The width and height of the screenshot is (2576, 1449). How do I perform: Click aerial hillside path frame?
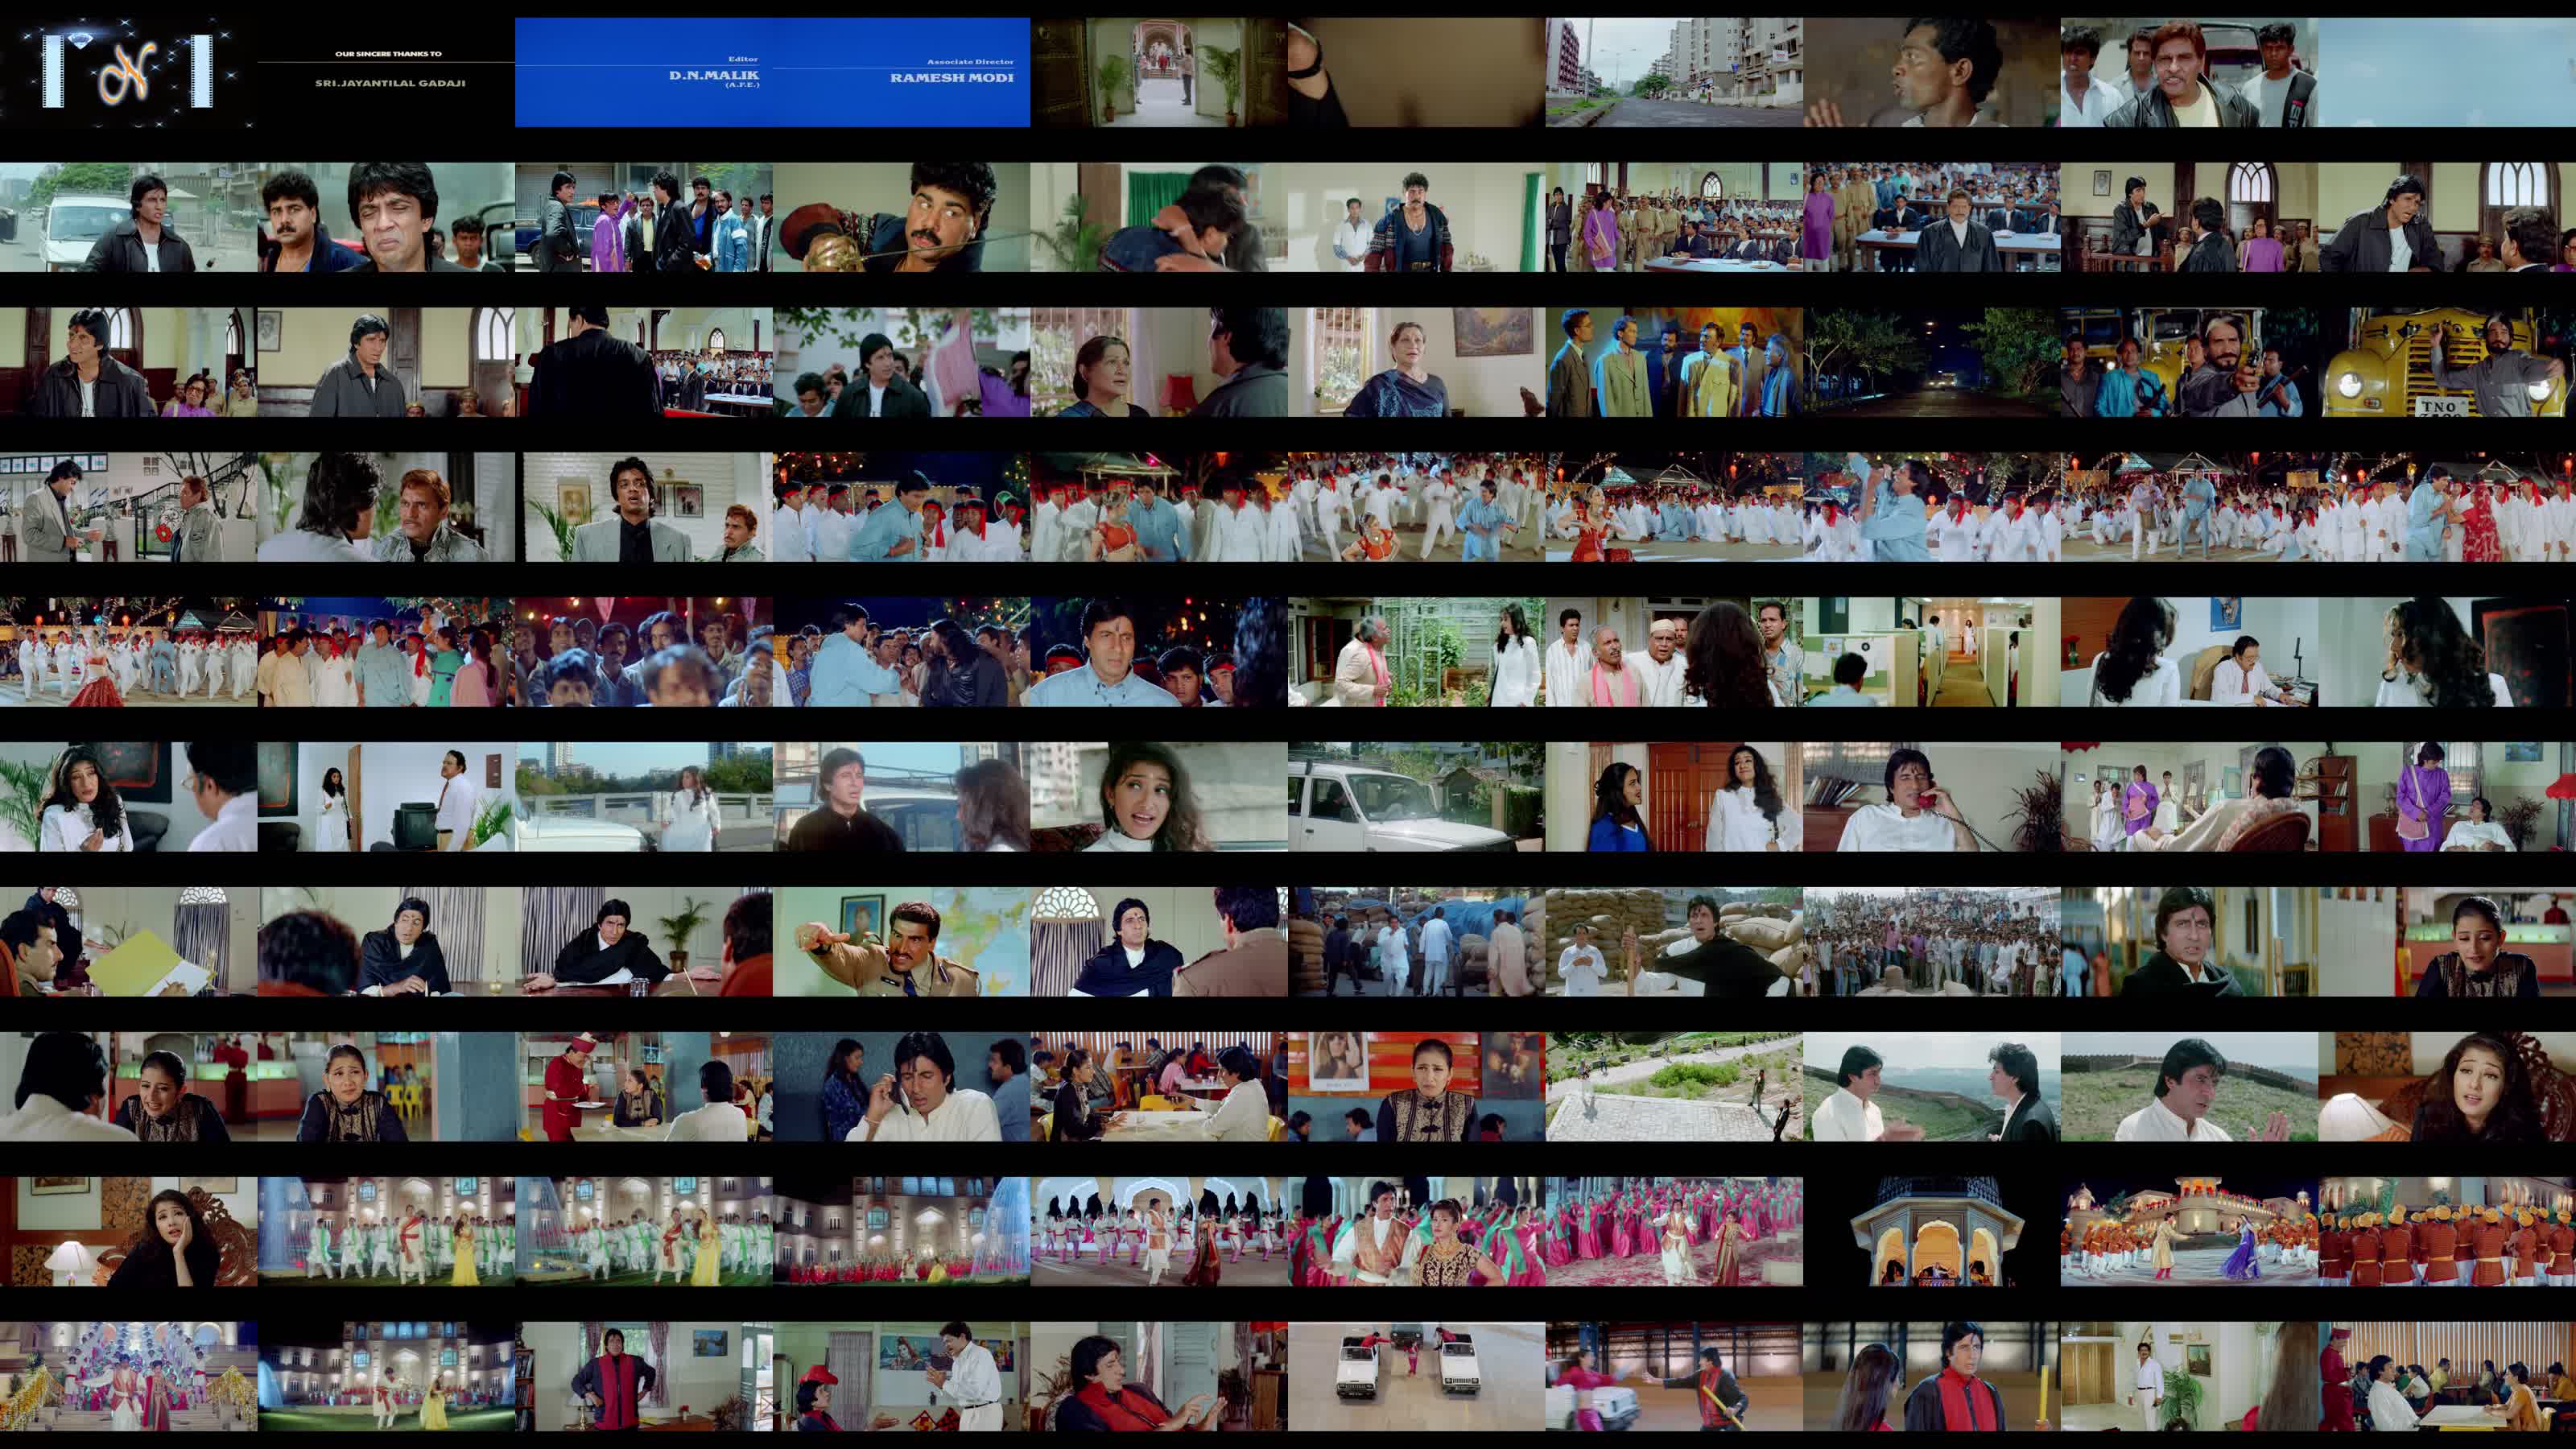click(1674, 1087)
